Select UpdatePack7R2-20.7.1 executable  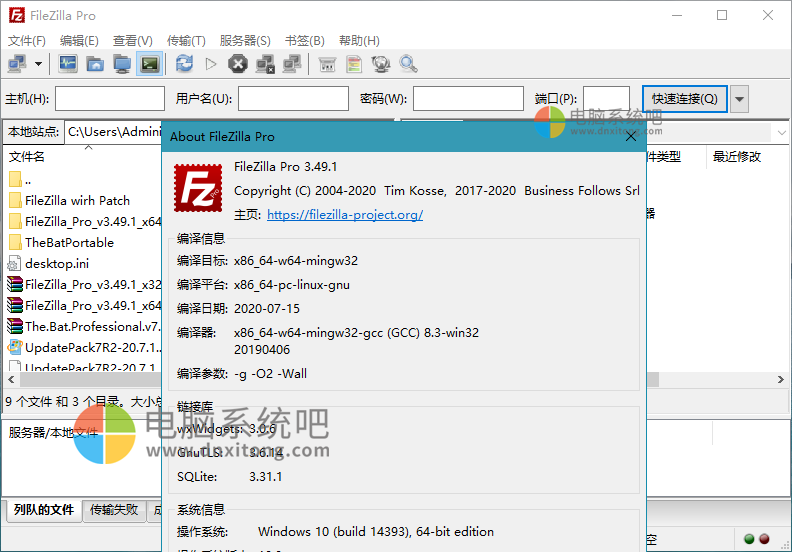tap(84, 348)
